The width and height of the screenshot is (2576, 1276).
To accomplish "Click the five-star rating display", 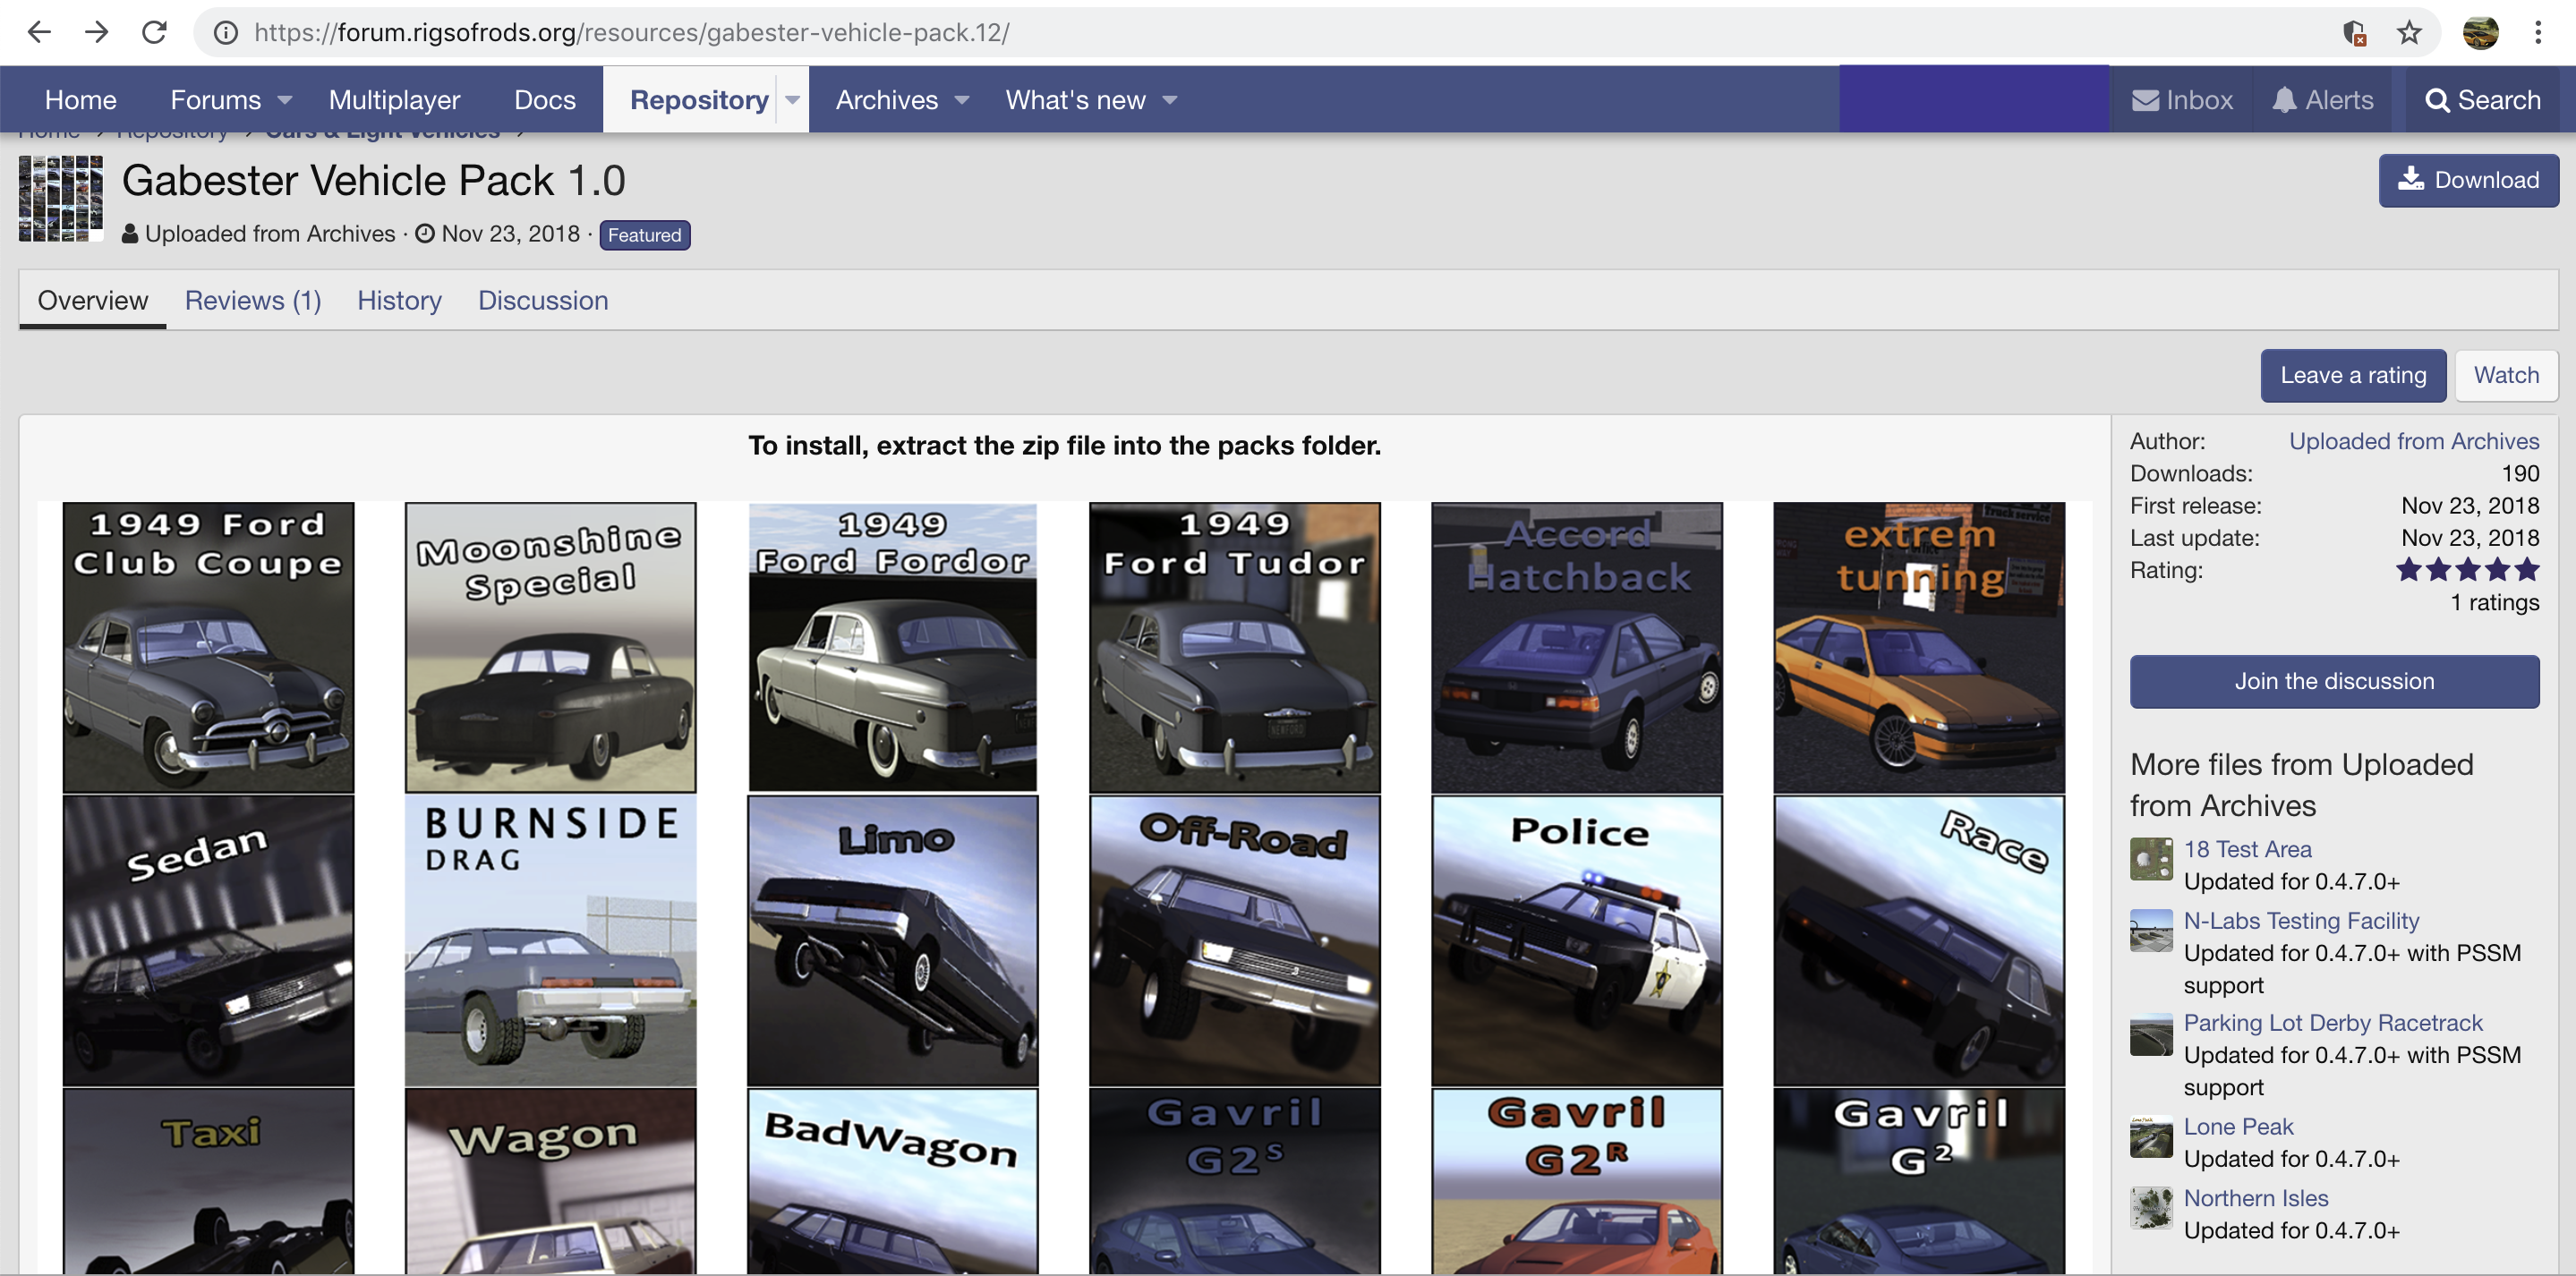I will pos(2467,571).
